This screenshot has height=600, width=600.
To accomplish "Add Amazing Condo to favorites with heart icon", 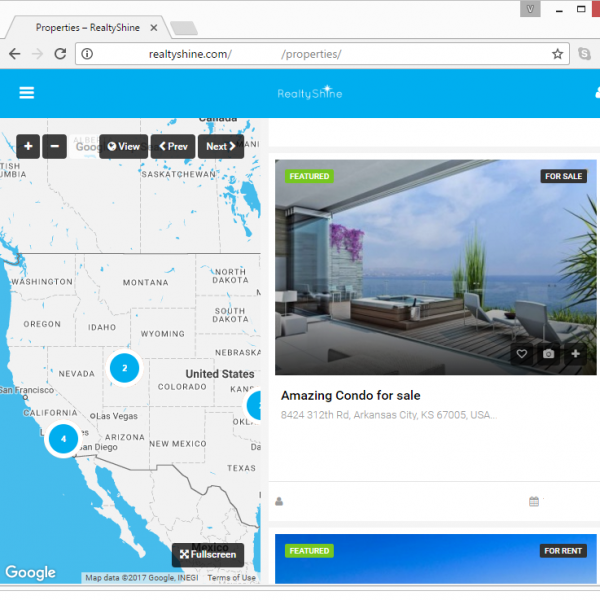I will pos(522,354).
